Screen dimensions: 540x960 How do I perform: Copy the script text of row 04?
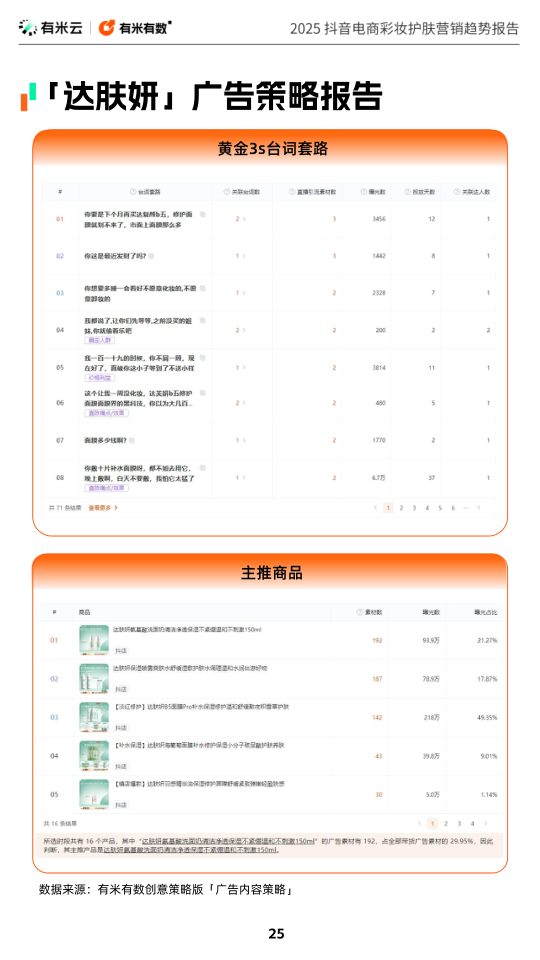point(203,320)
